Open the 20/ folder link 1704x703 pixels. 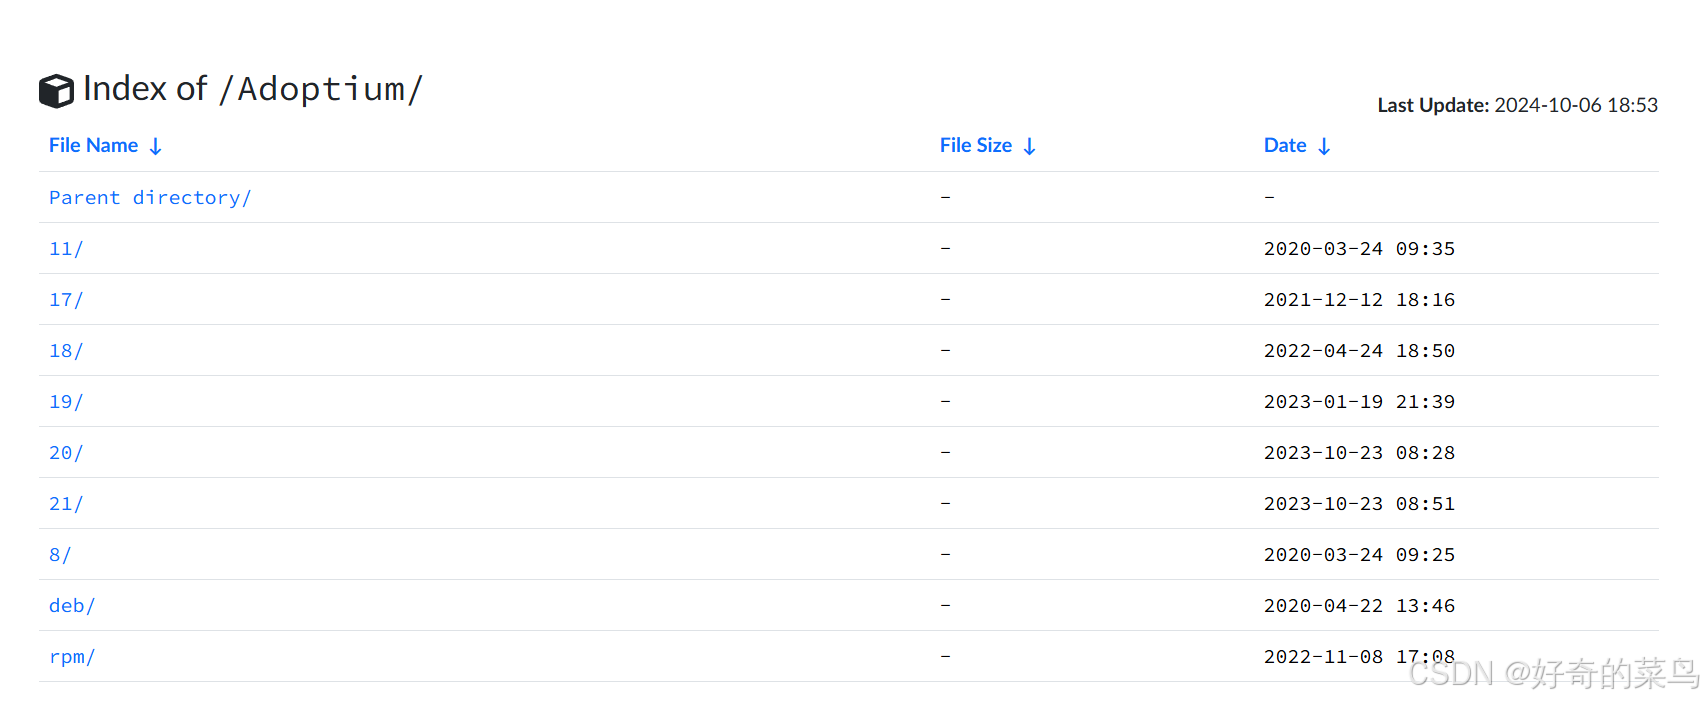tap(66, 453)
